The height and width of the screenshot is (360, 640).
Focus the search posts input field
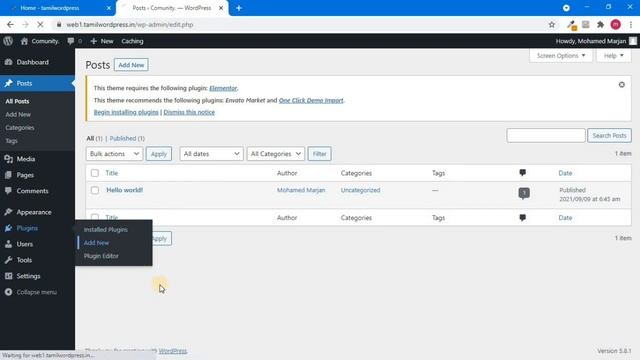point(546,136)
